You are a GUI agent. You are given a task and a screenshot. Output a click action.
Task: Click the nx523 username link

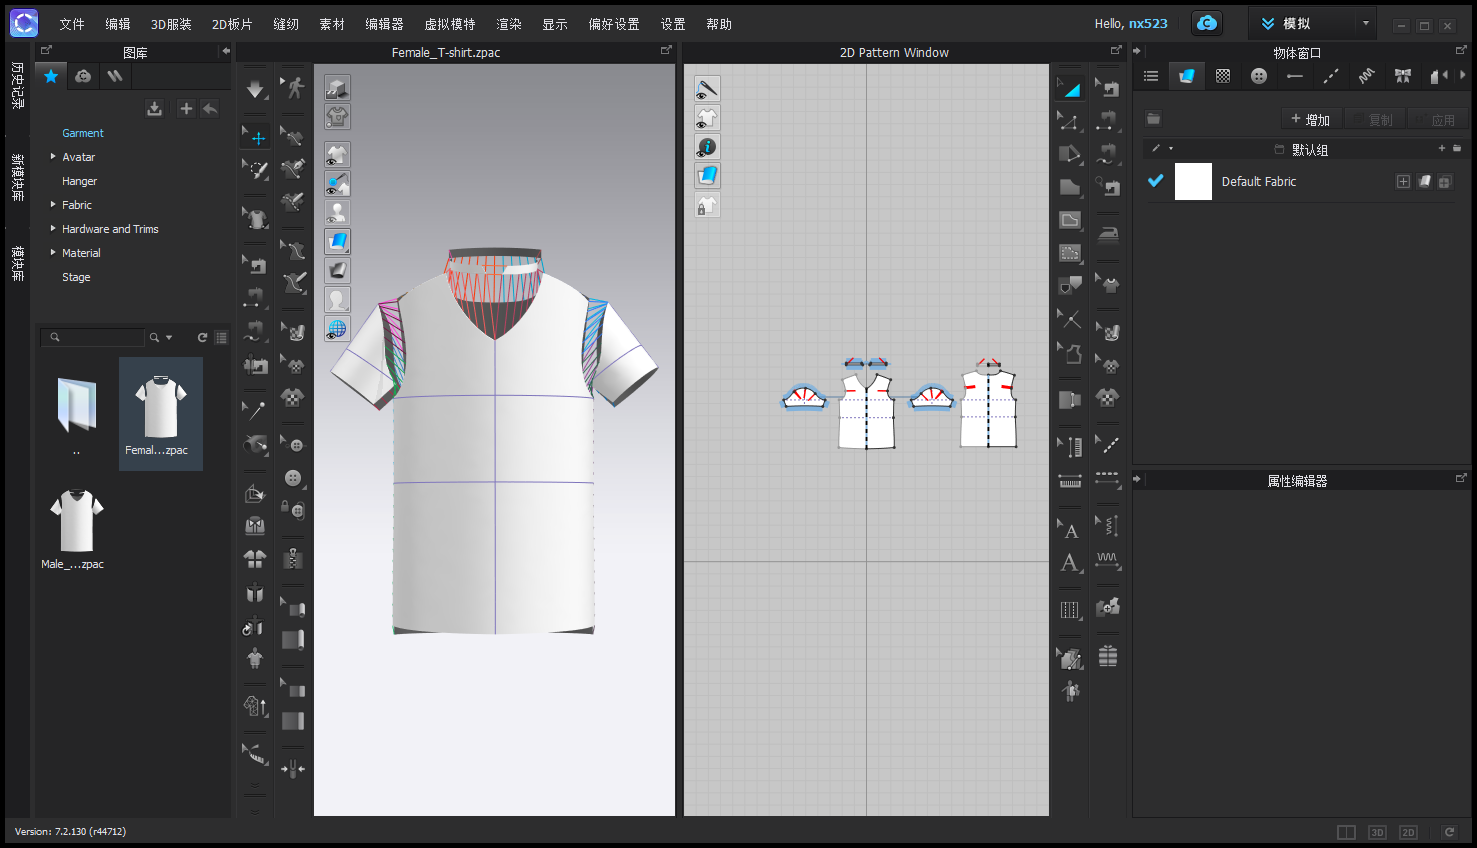(1148, 23)
